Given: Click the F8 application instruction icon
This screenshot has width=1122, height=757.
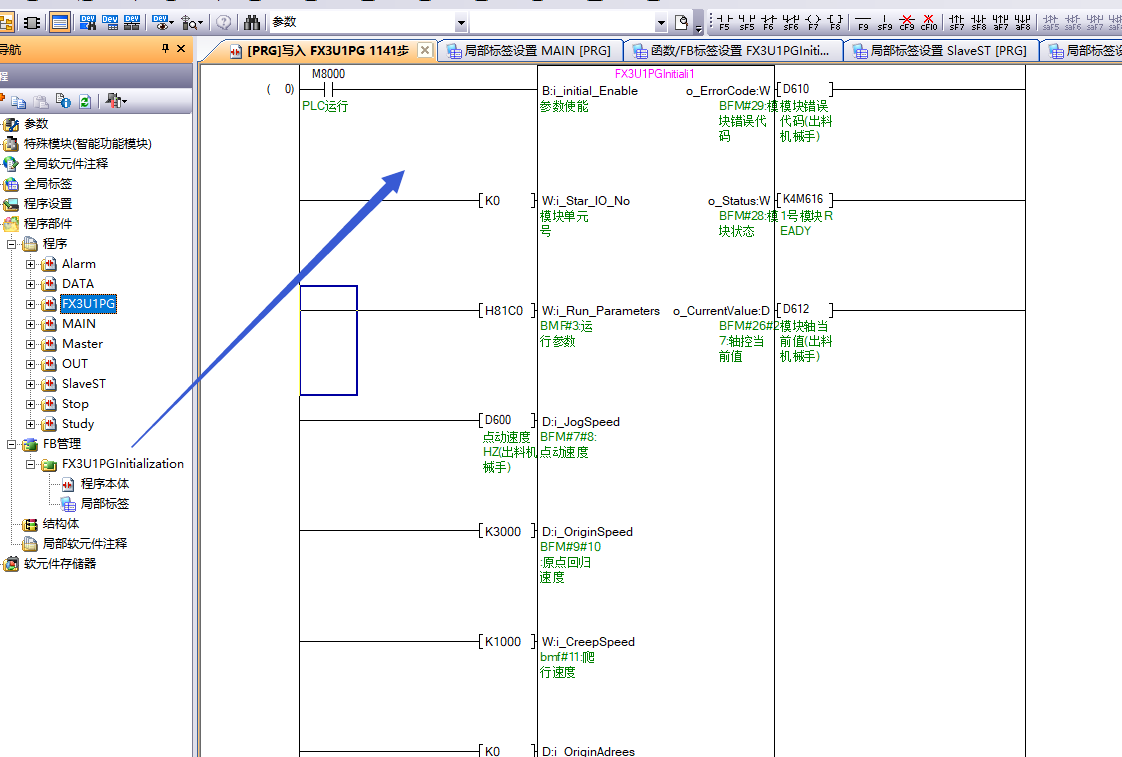Looking at the screenshot, I should pos(836,22).
